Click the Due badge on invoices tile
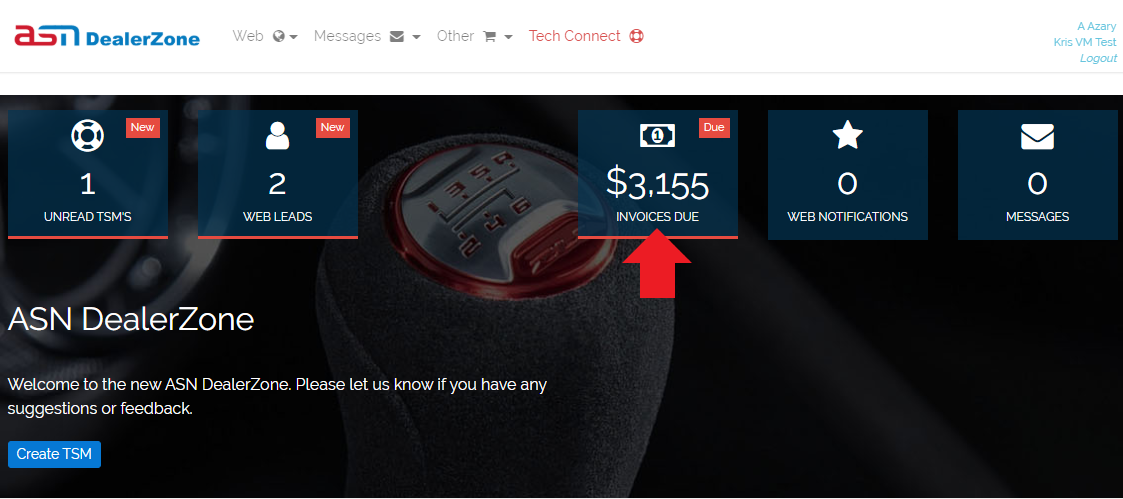The image size is (1123, 499). (x=714, y=127)
